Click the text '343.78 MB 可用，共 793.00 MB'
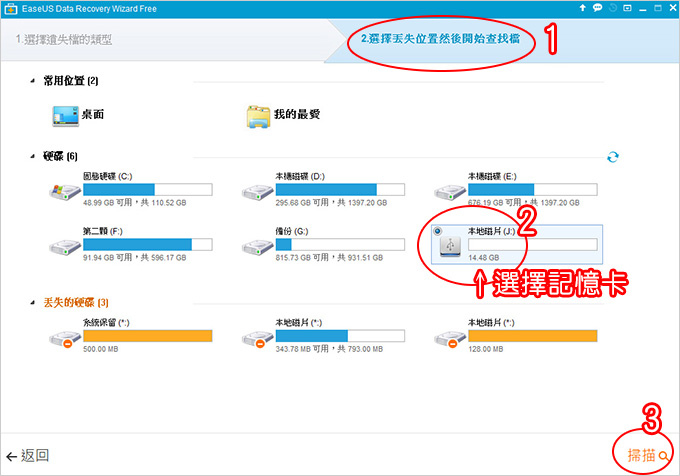The height and width of the screenshot is (476, 680). 329,349
